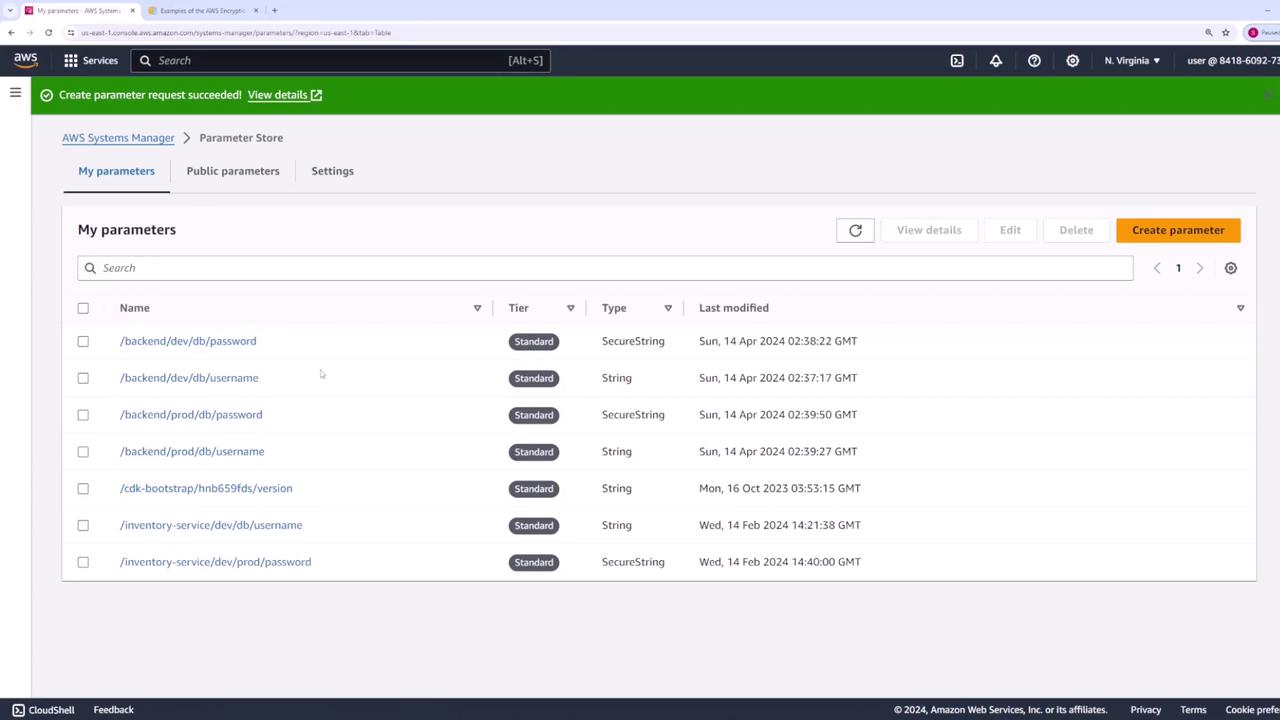Open the AWS home logo

26,60
